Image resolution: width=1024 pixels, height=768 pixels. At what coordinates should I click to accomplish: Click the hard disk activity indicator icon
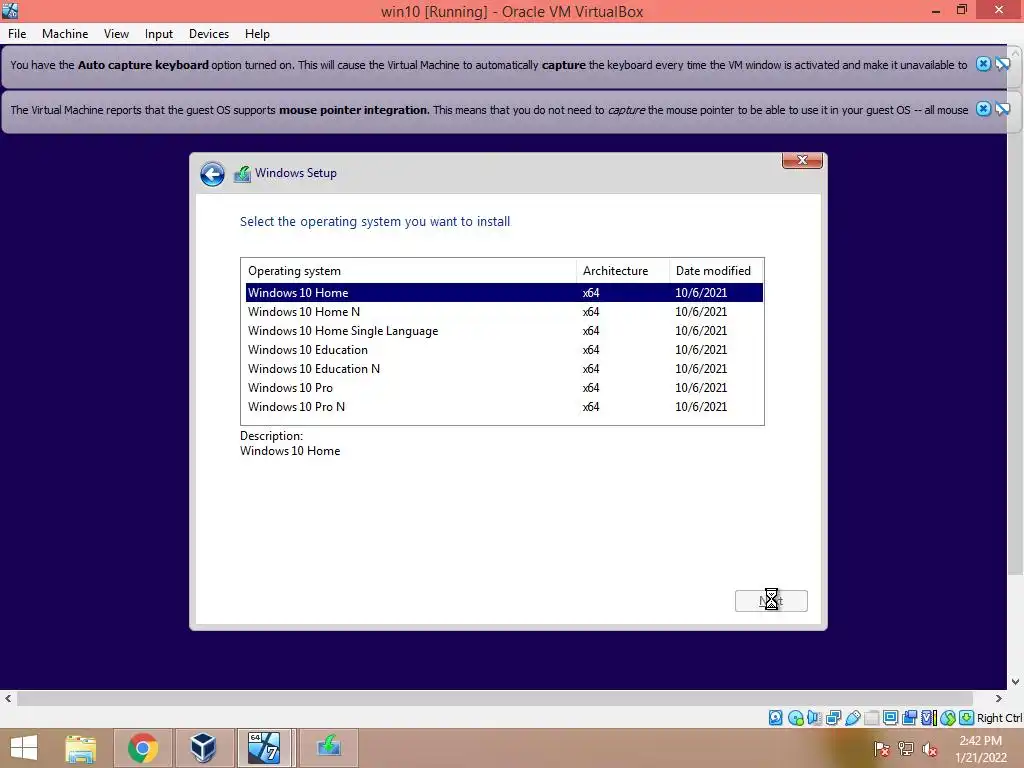coord(775,718)
